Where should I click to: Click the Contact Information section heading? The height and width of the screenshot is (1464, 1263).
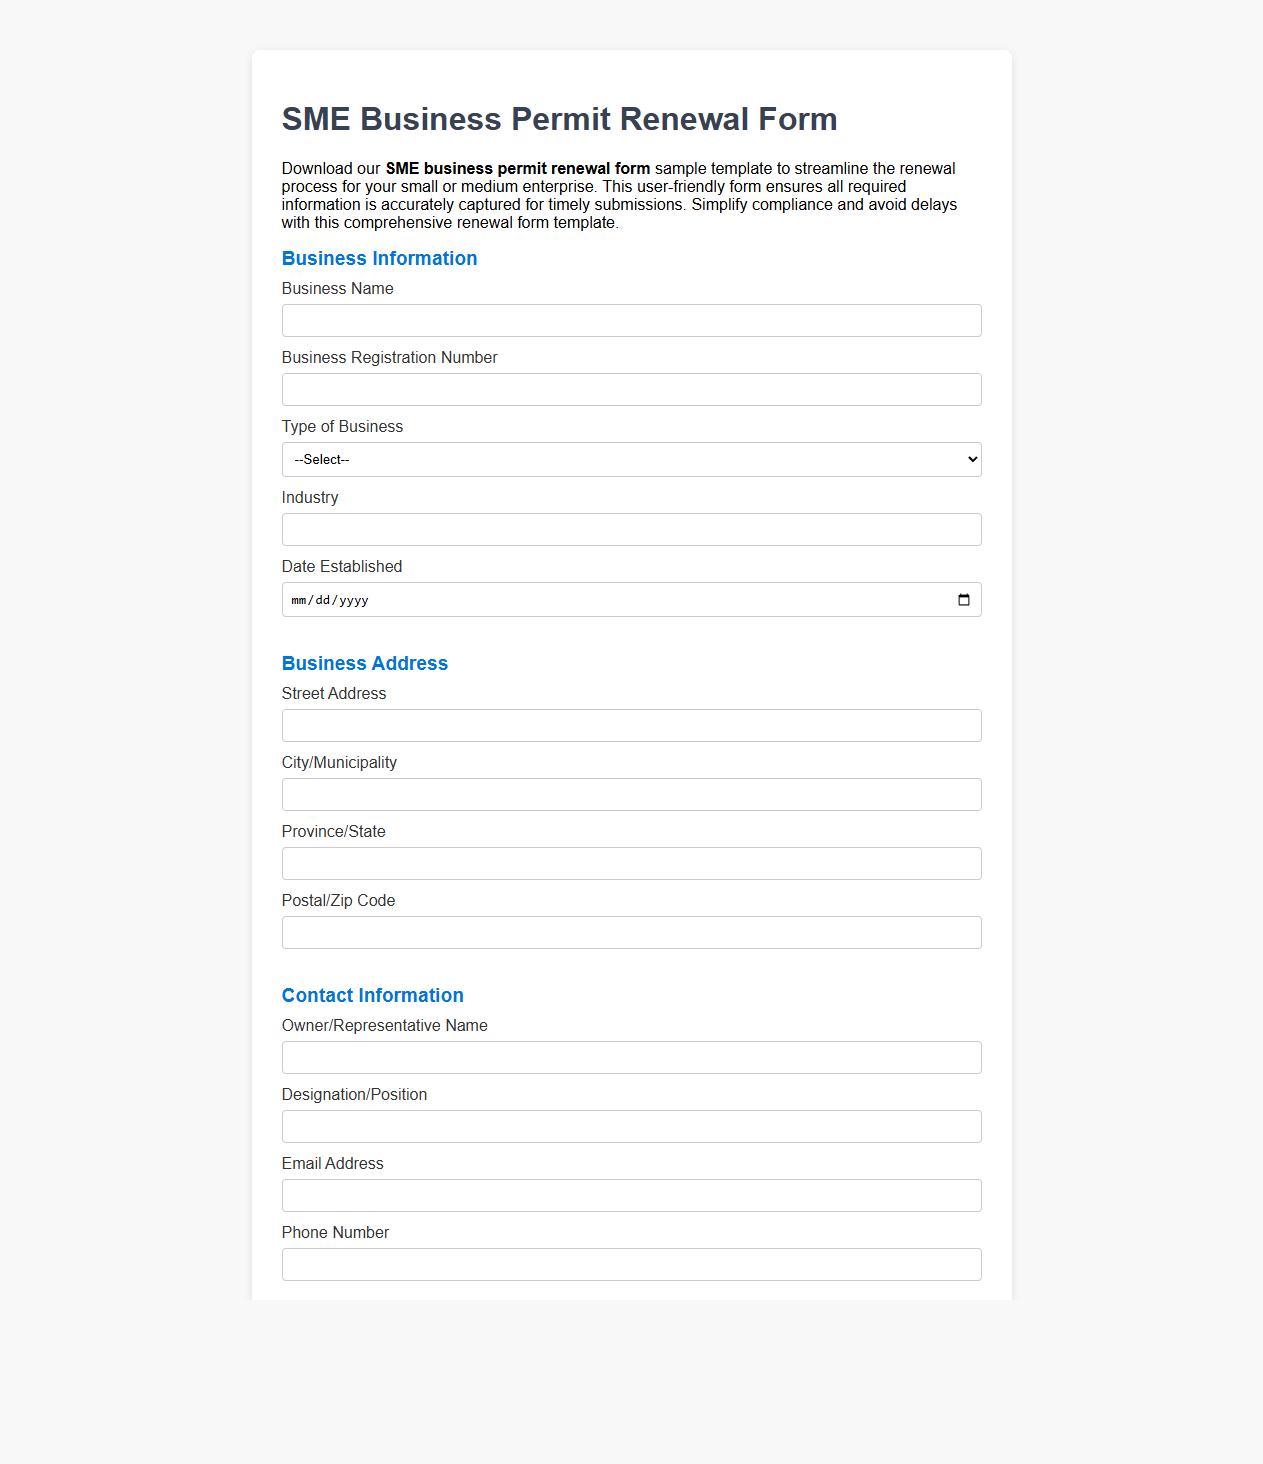coord(373,995)
